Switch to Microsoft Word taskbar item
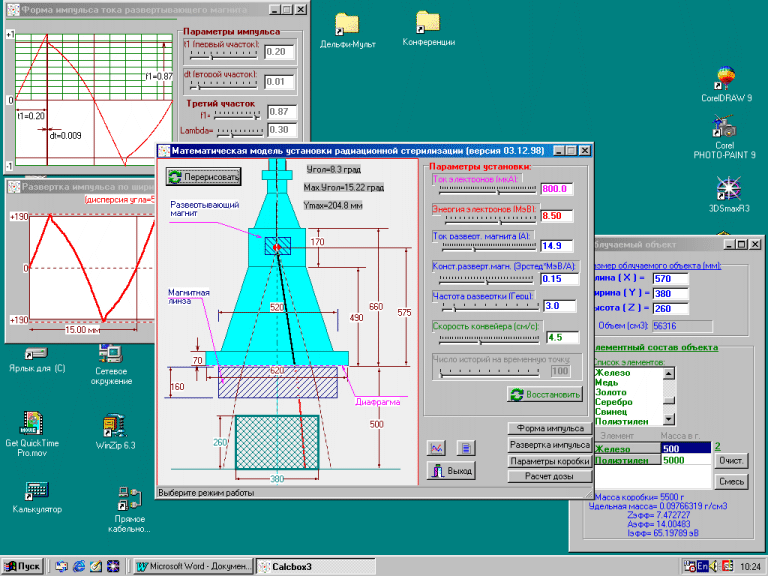The width and height of the screenshot is (768, 576). click(x=193, y=566)
